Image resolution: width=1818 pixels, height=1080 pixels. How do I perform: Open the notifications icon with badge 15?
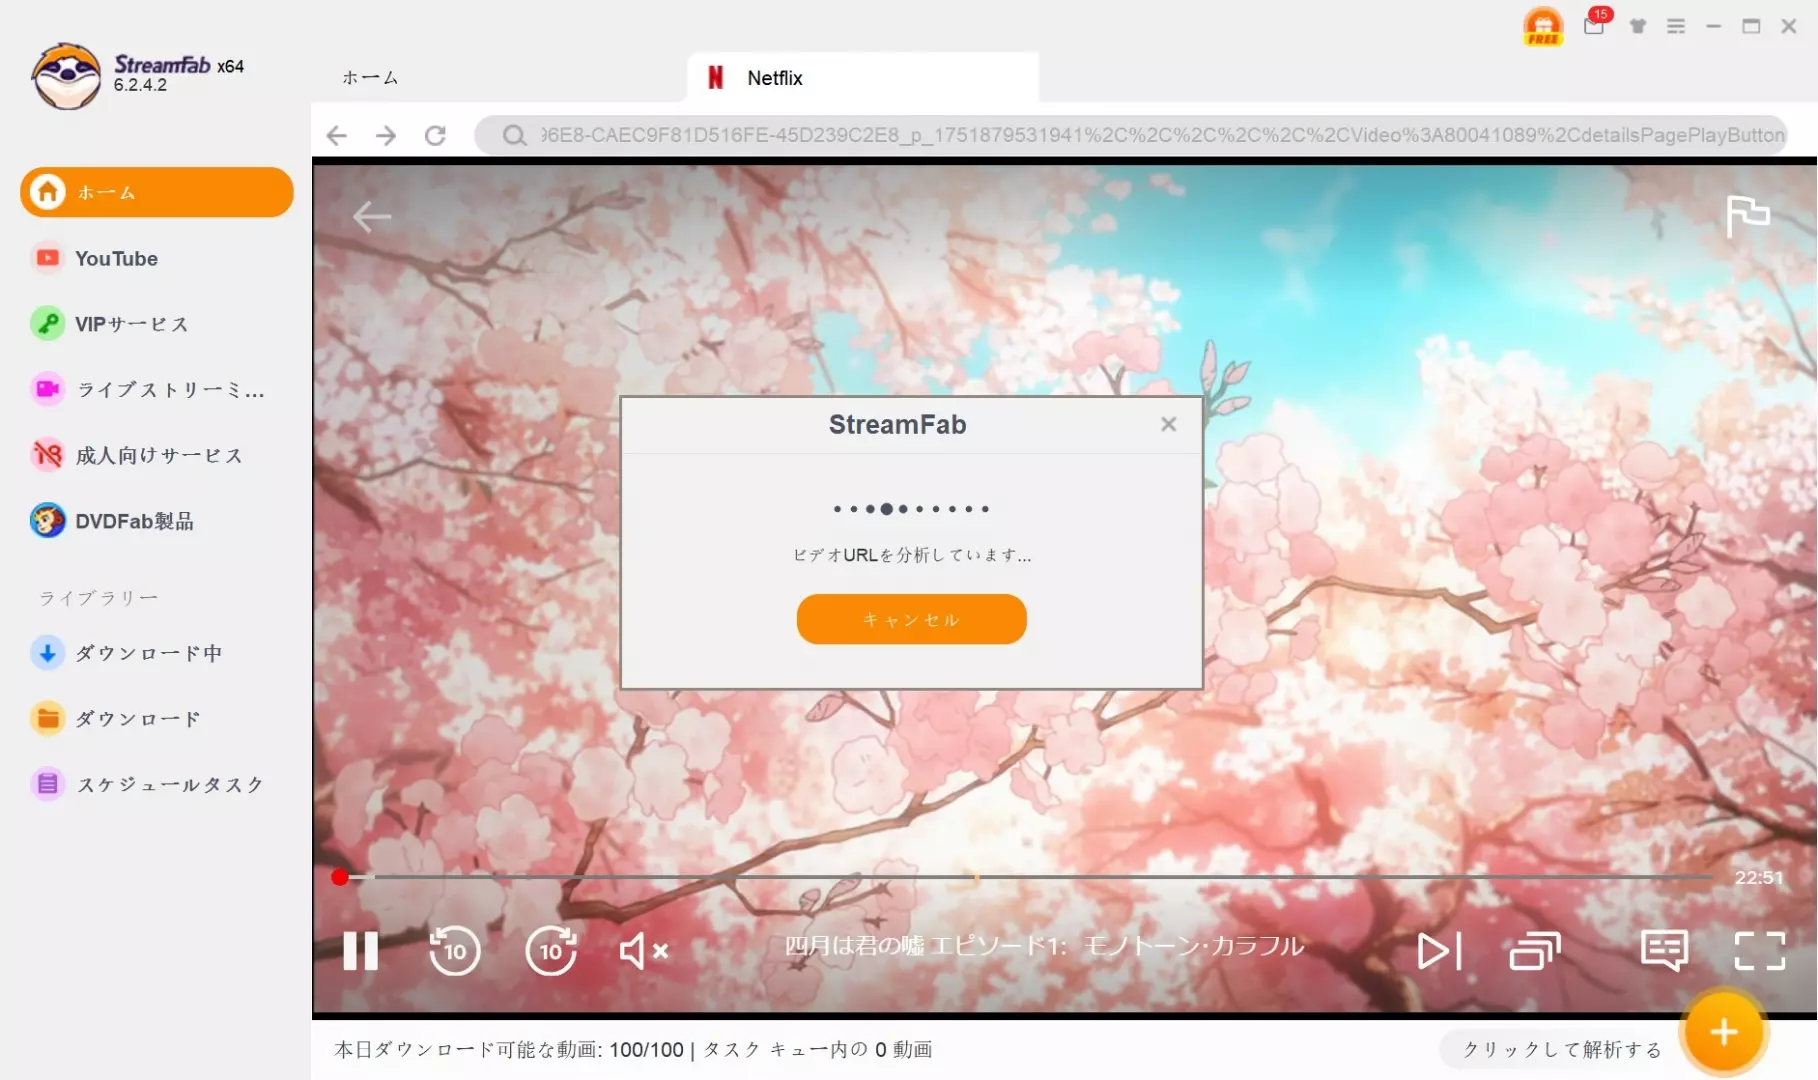click(1596, 24)
